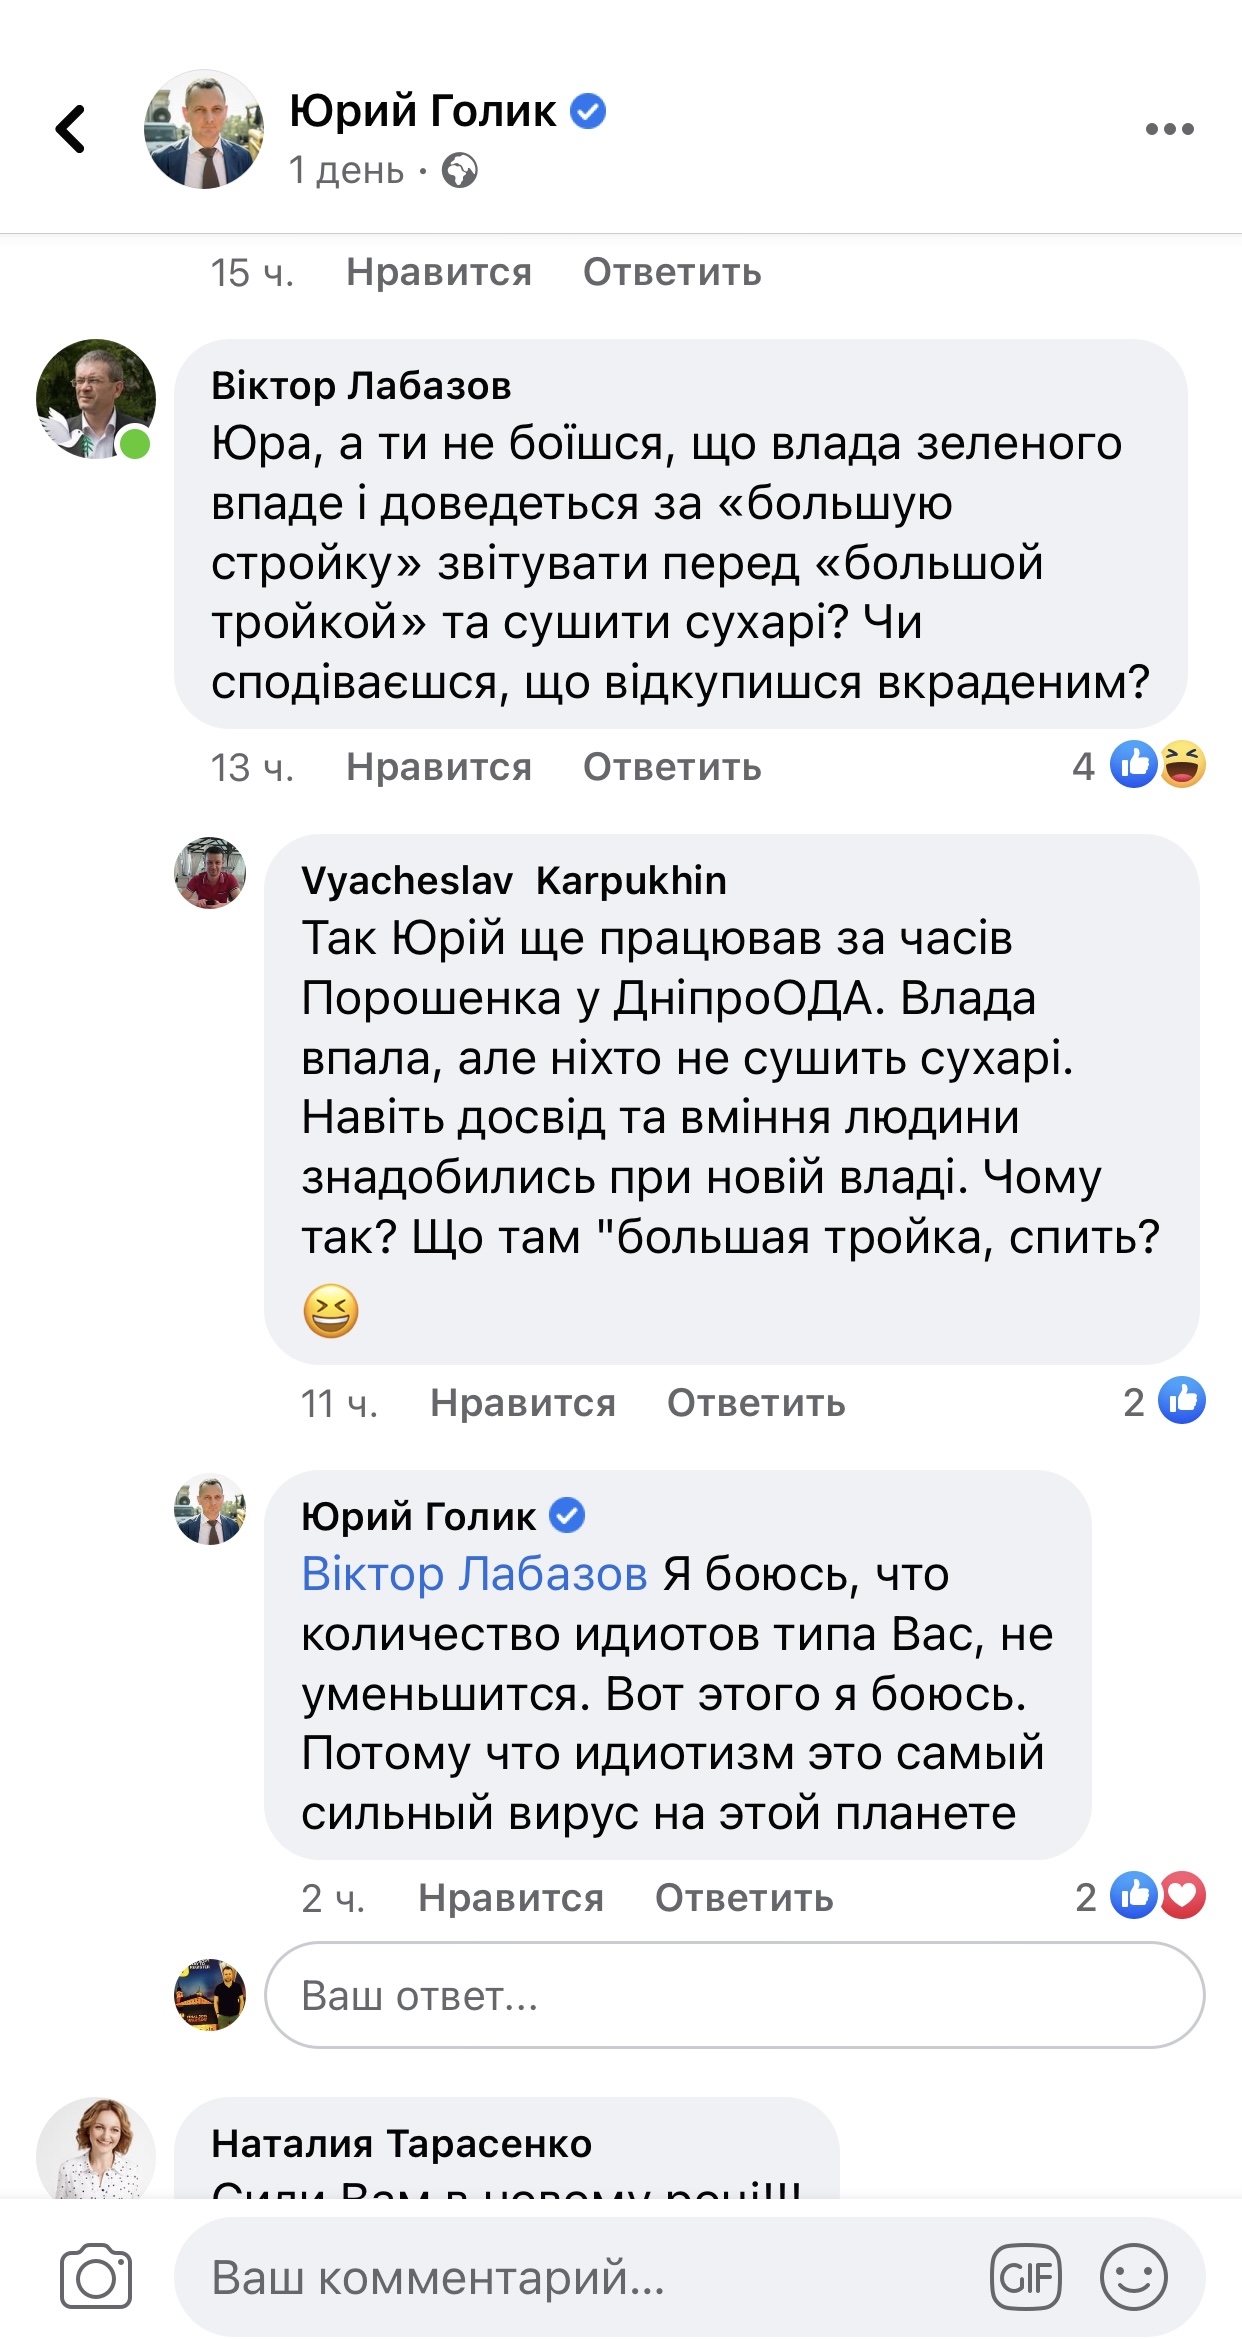Open Юрий Голик's header profile photo
1242x2339 pixels.
[204, 129]
